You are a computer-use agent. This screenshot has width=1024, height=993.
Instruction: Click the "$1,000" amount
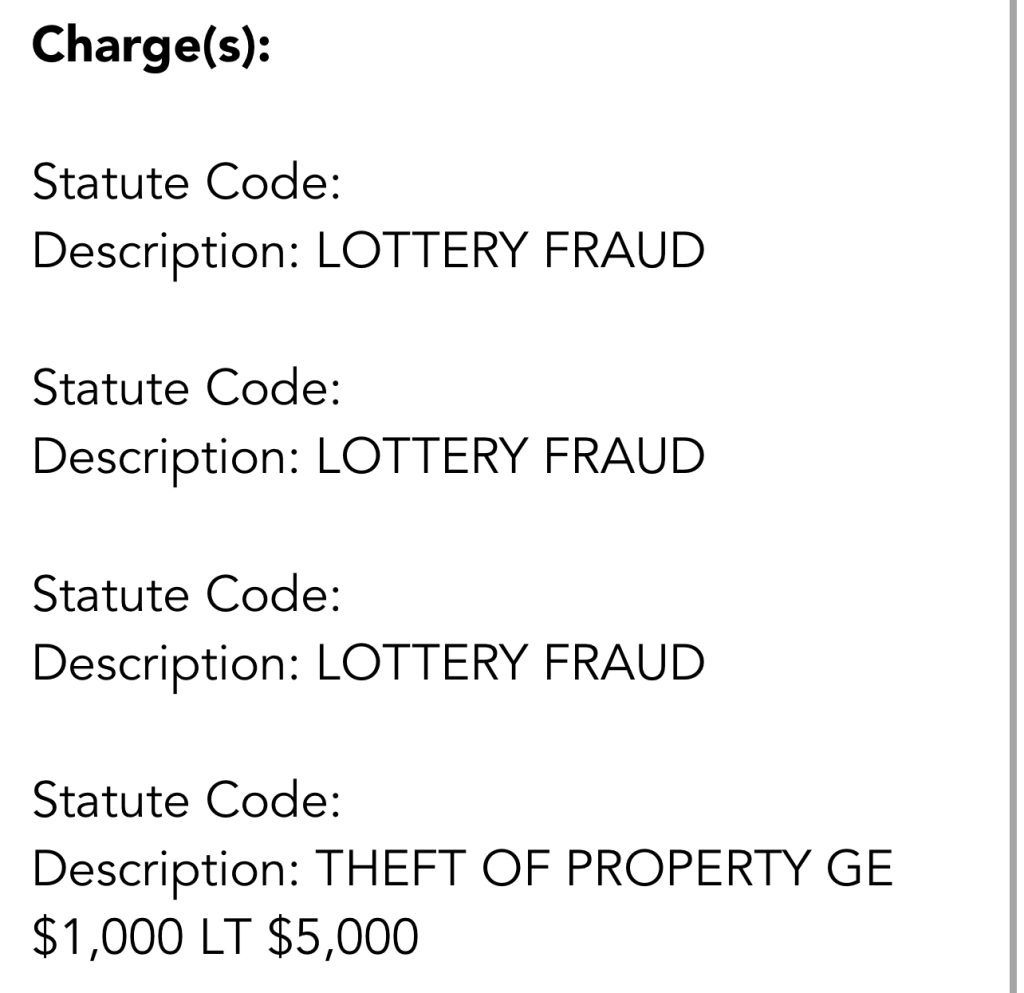108,937
